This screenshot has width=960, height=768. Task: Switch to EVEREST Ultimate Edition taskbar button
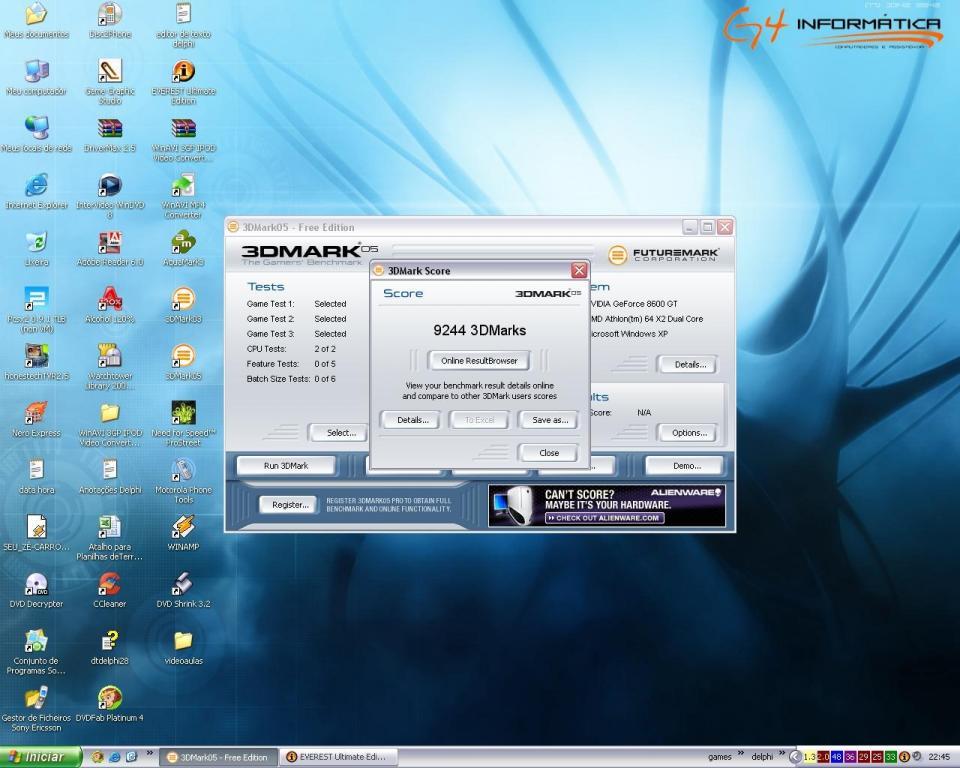point(338,758)
